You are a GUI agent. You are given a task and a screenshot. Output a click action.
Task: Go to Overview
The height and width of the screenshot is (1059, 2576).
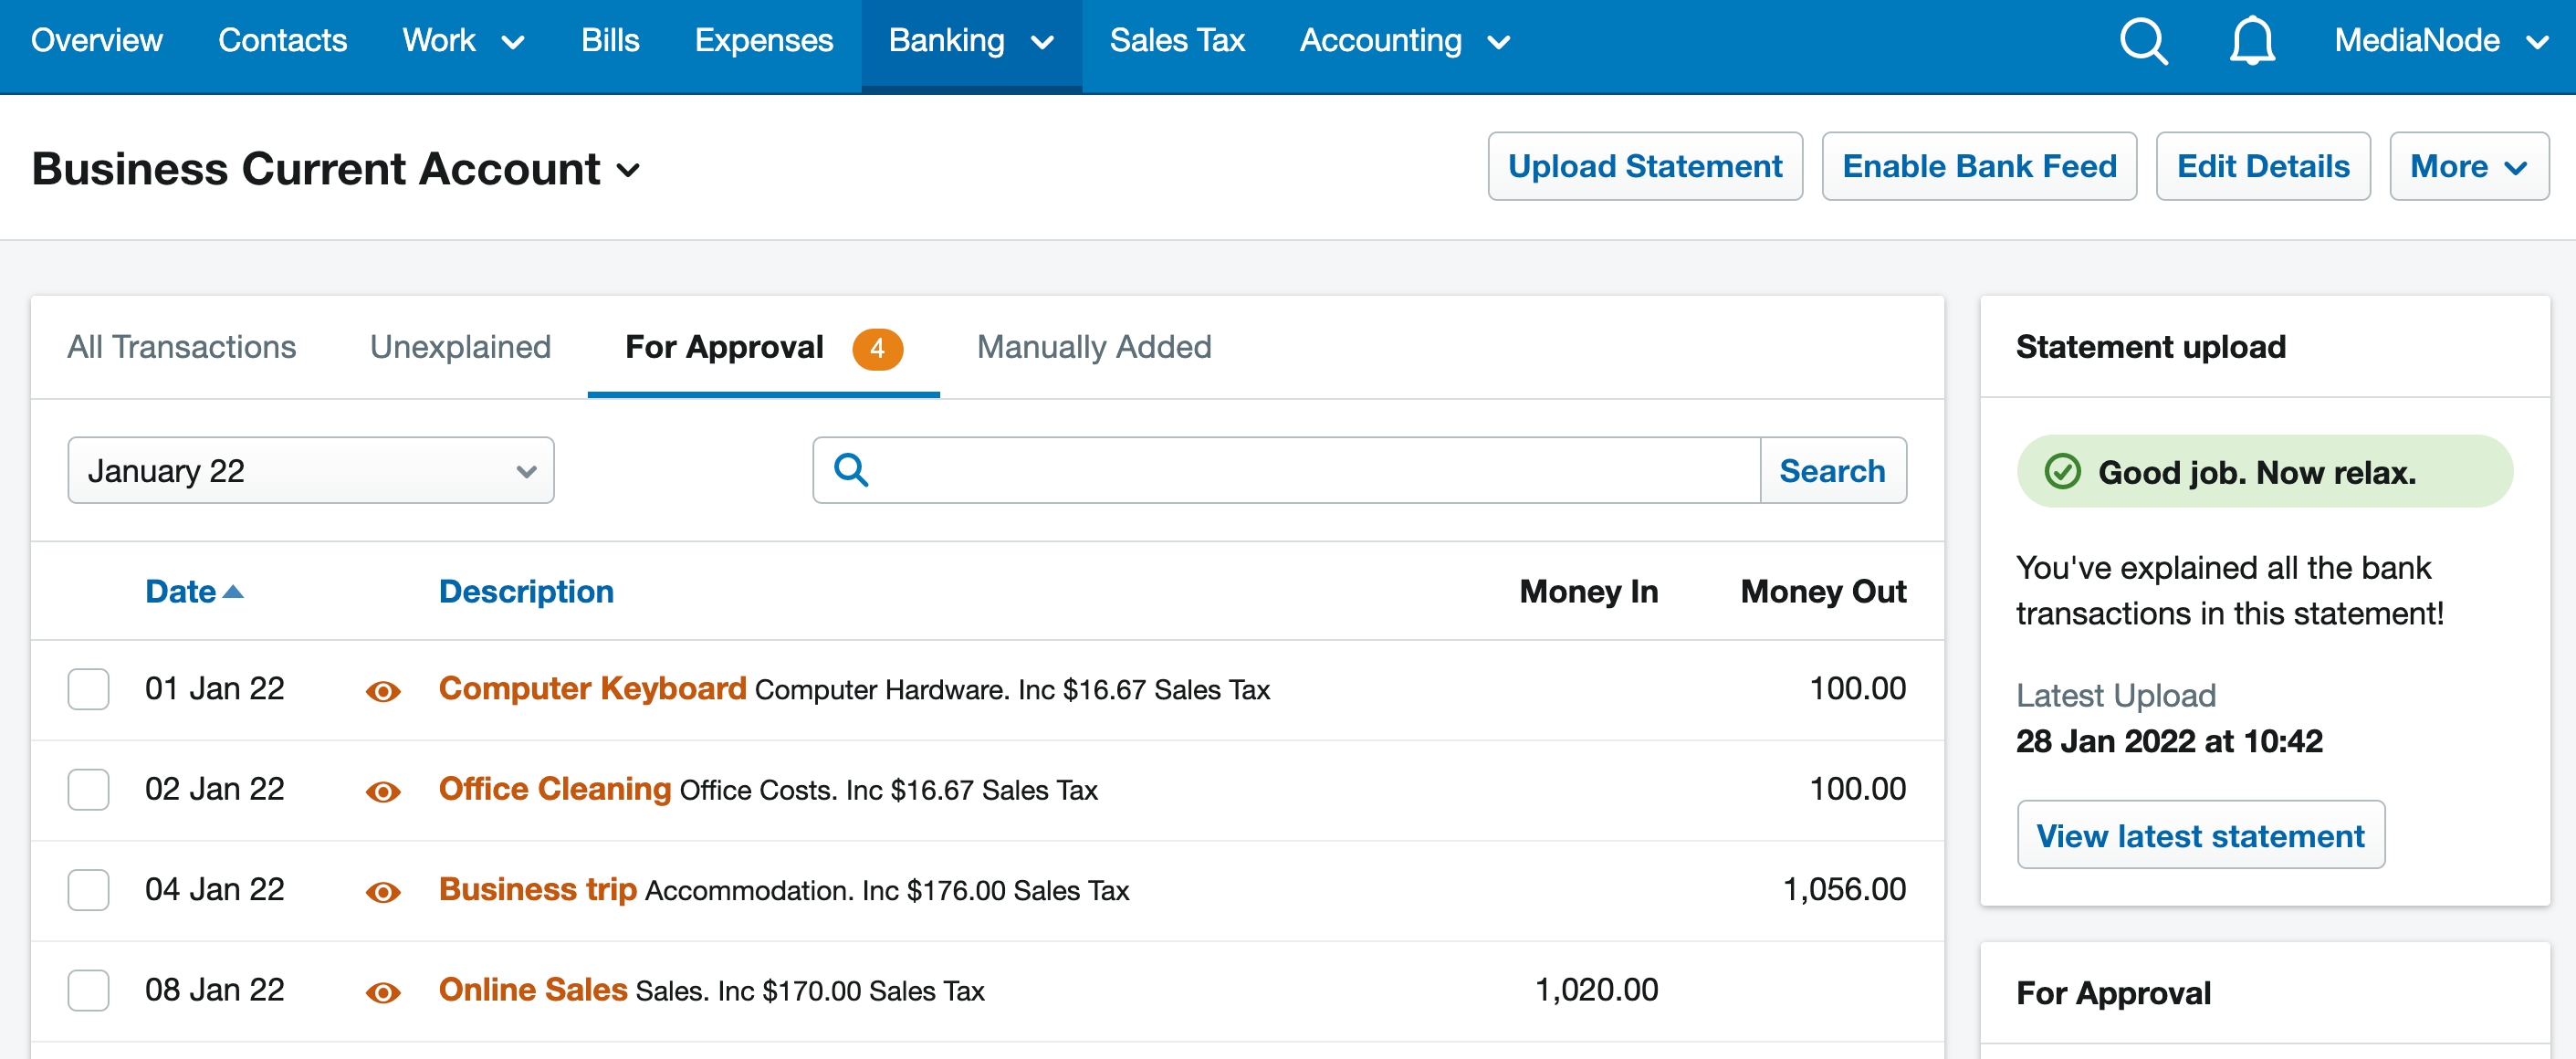[x=96, y=41]
